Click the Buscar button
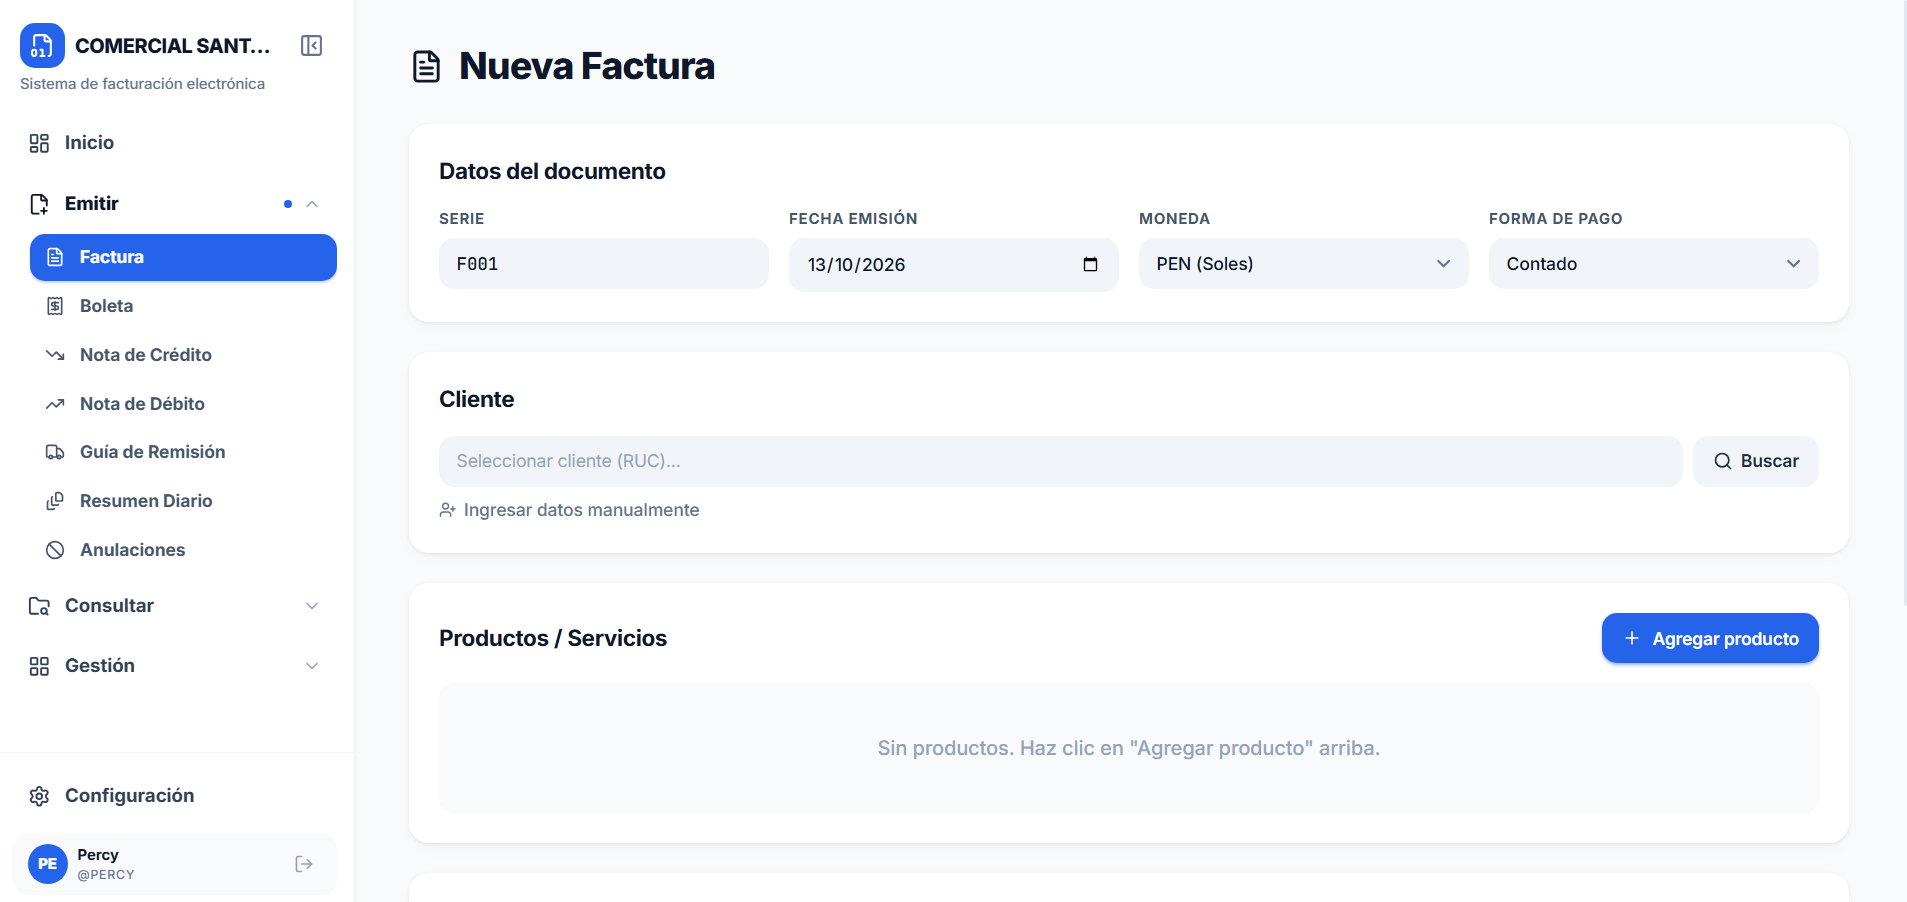The image size is (1907, 902). pyautogui.click(x=1756, y=461)
